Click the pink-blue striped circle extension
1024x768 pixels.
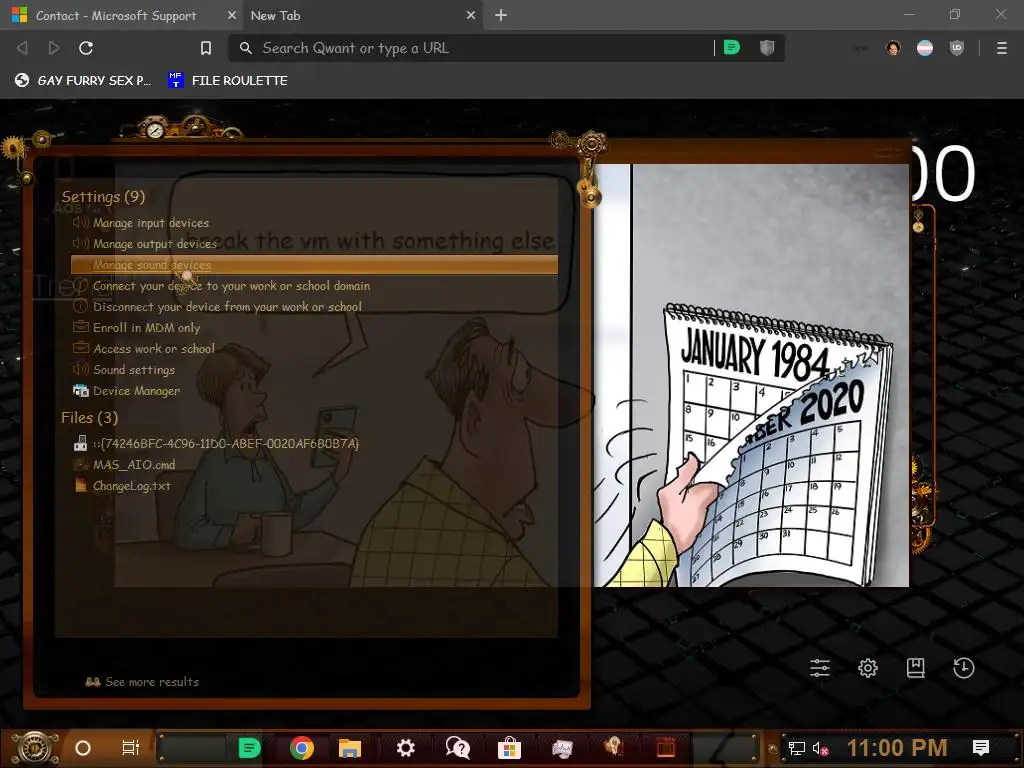point(925,48)
